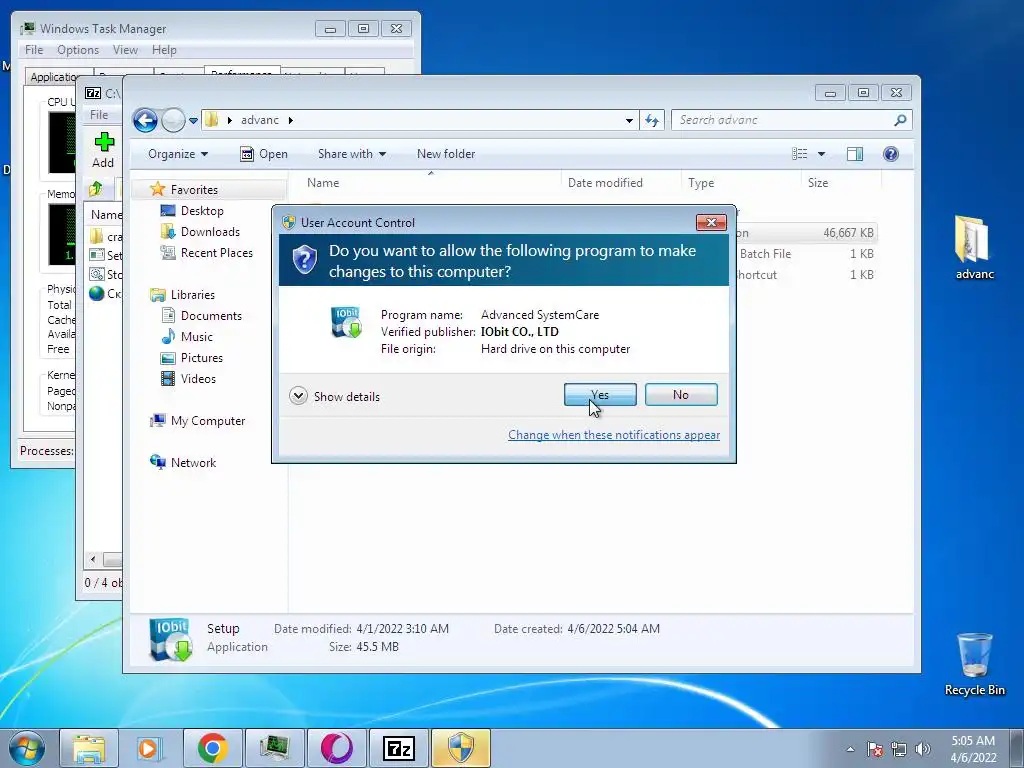Open Action Center flag tray icon
Image resolution: width=1024 pixels, height=768 pixels.
click(x=875, y=749)
